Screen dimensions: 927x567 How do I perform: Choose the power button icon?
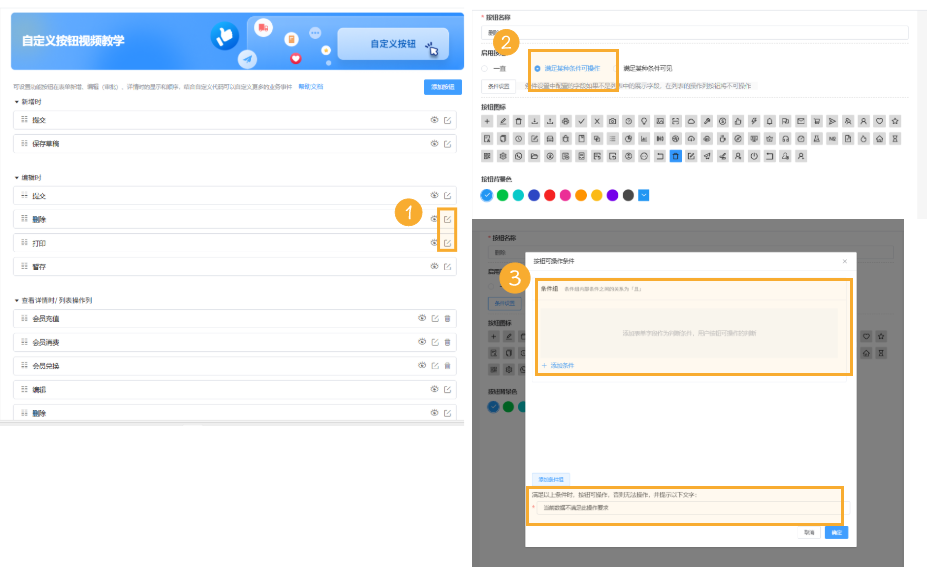point(754,156)
